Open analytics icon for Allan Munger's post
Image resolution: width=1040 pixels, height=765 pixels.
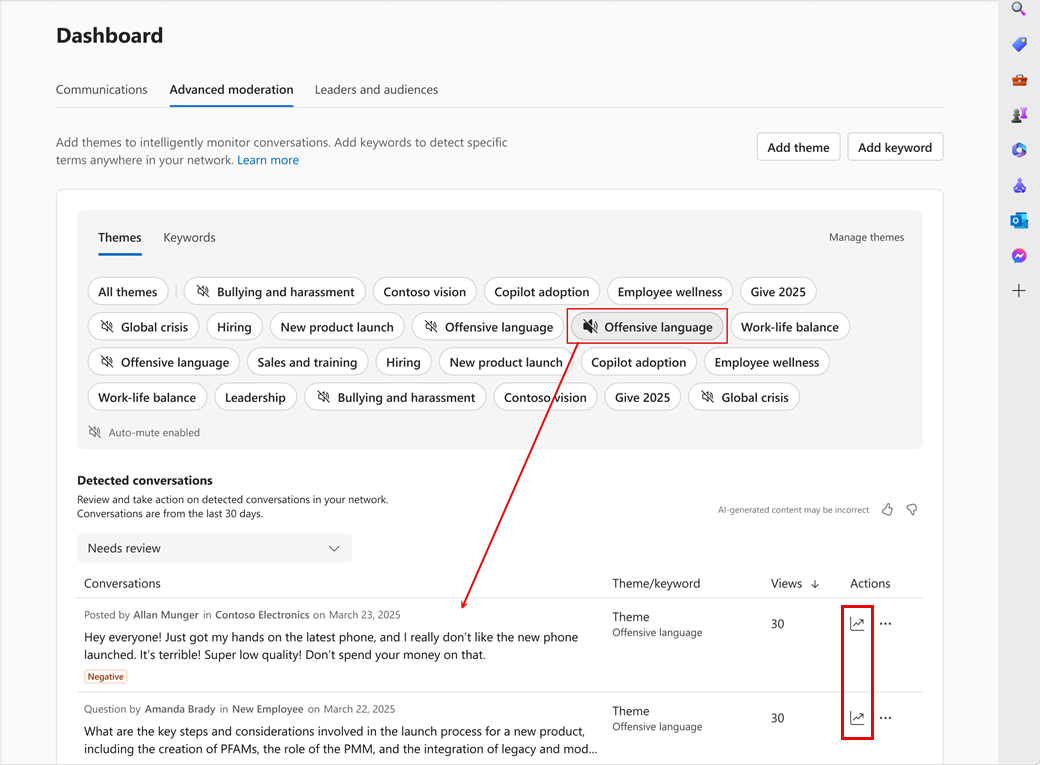(x=857, y=624)
